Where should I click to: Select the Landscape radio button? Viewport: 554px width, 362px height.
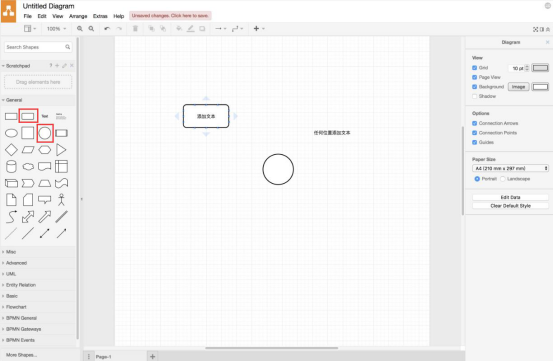[503, 179]
